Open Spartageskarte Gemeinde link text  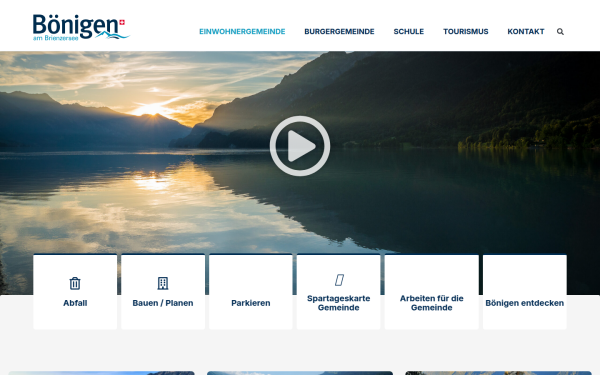point(339,303)
